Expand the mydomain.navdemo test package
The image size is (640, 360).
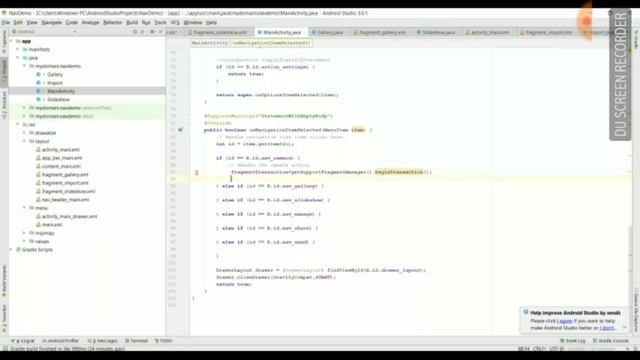(24, 116)
